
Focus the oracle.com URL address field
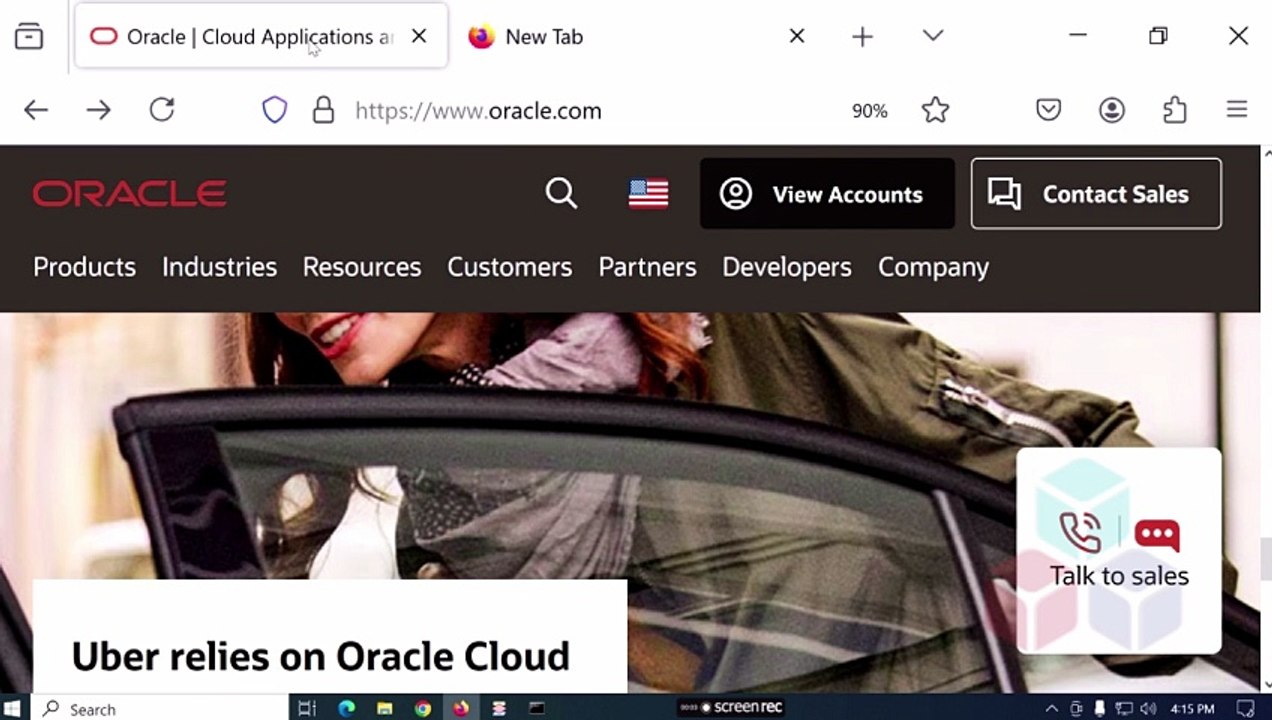point(478,111)
